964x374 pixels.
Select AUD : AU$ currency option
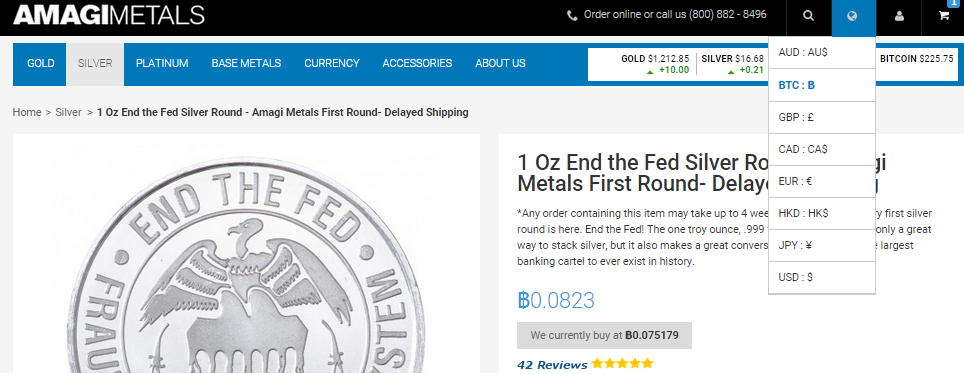tap(821, 52)
